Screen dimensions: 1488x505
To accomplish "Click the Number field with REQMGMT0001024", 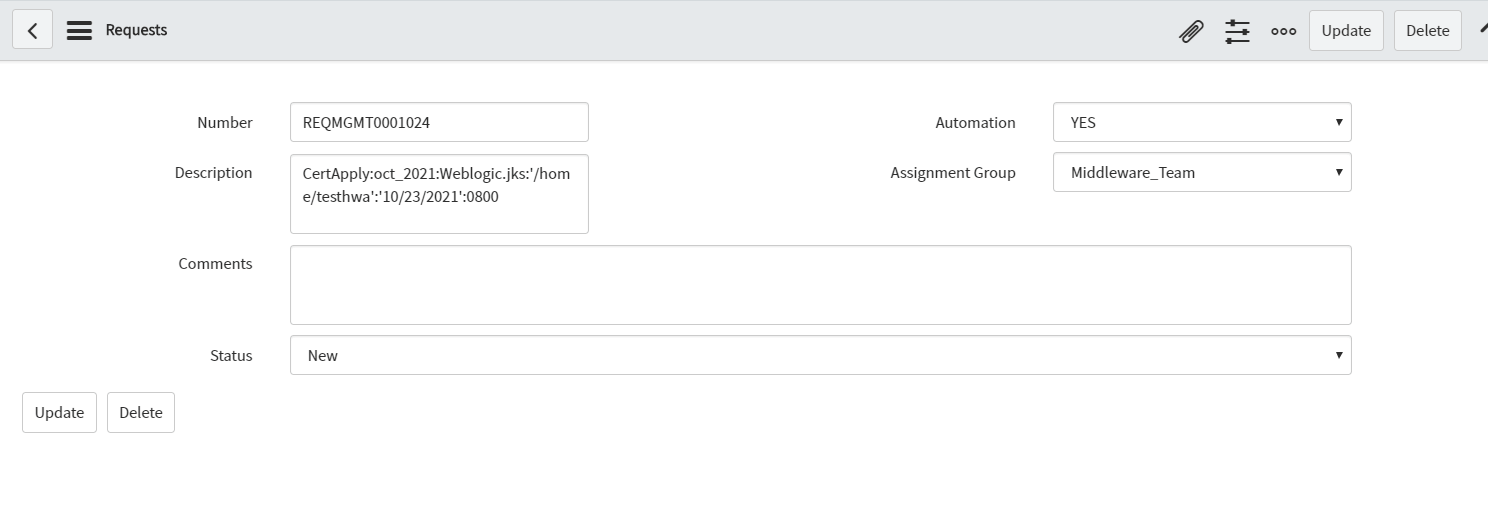I will pyautogui.click(x=438, y=122).
